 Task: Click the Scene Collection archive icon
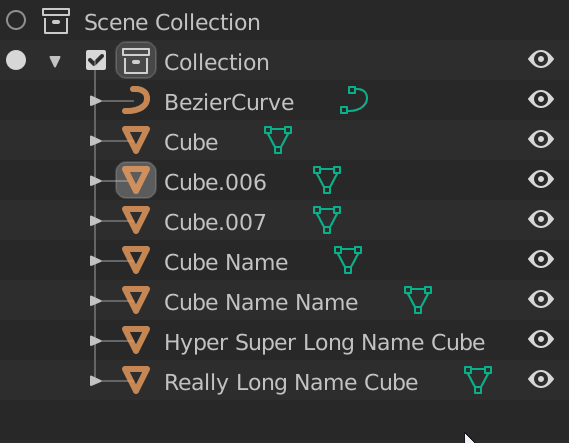56,21
